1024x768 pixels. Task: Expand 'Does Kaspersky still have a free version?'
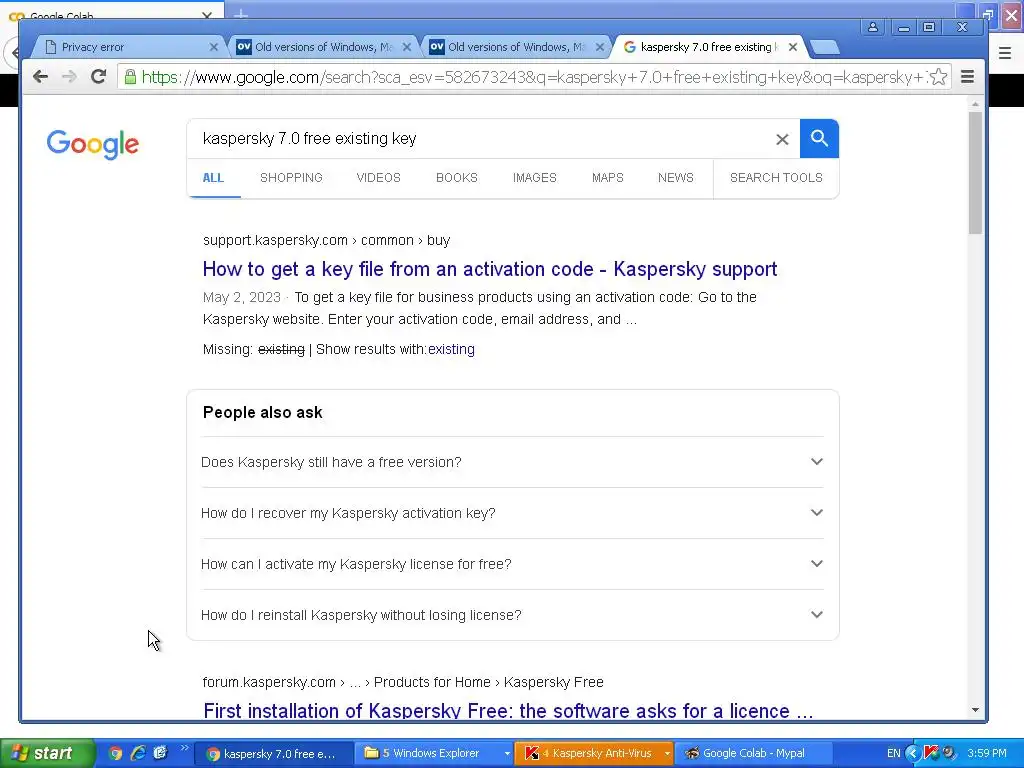(x=512, y=462)
